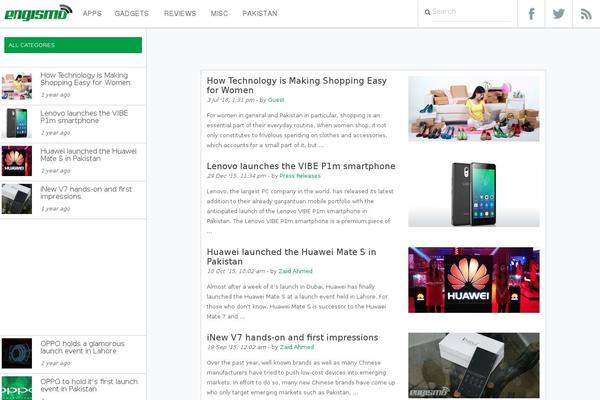600x400 pixels.
Task: Click author link Guest
Action: 276,100
